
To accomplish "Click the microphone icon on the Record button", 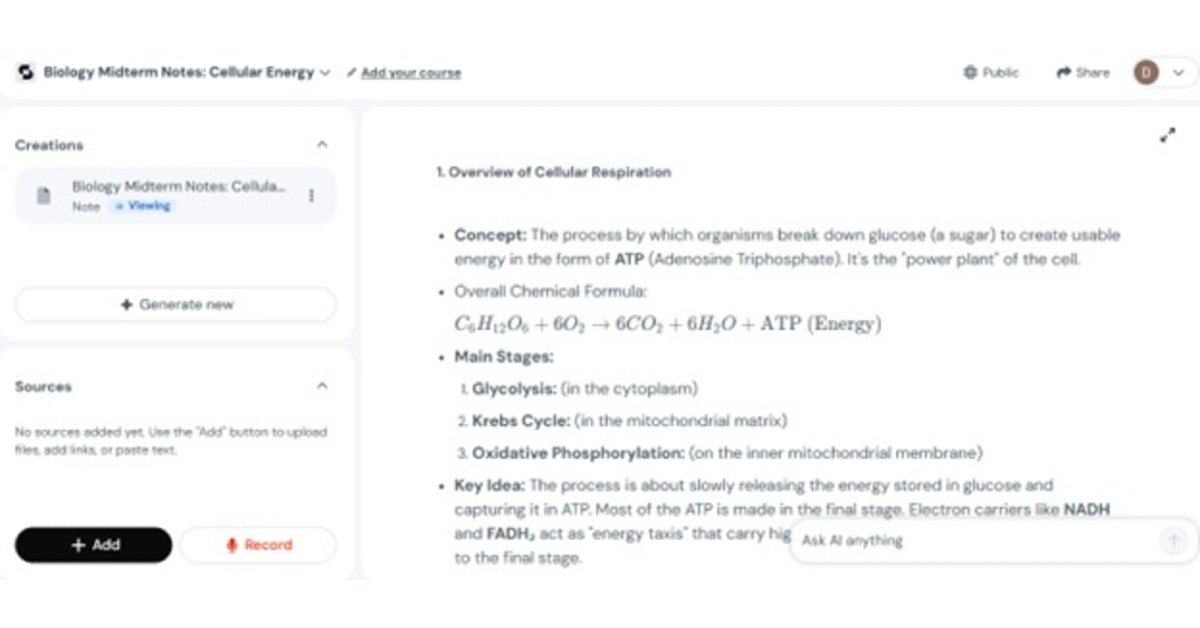I will point(231,545).
